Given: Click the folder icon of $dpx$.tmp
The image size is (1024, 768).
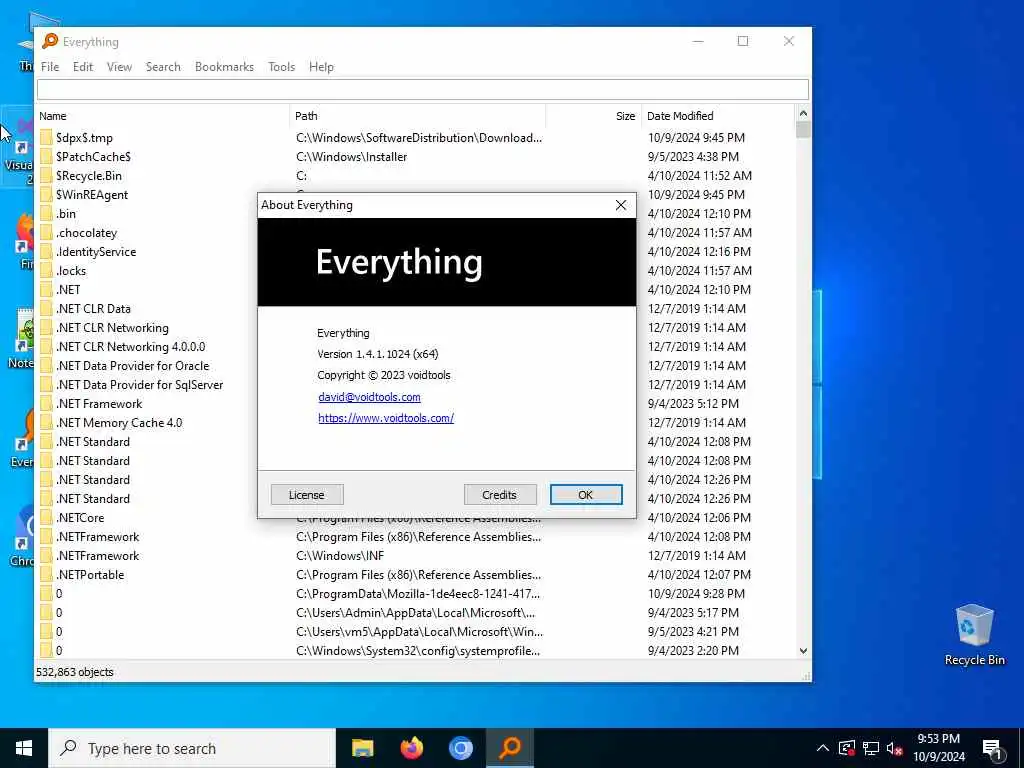Looking at the screenshot, I should [x=46, y=138].
